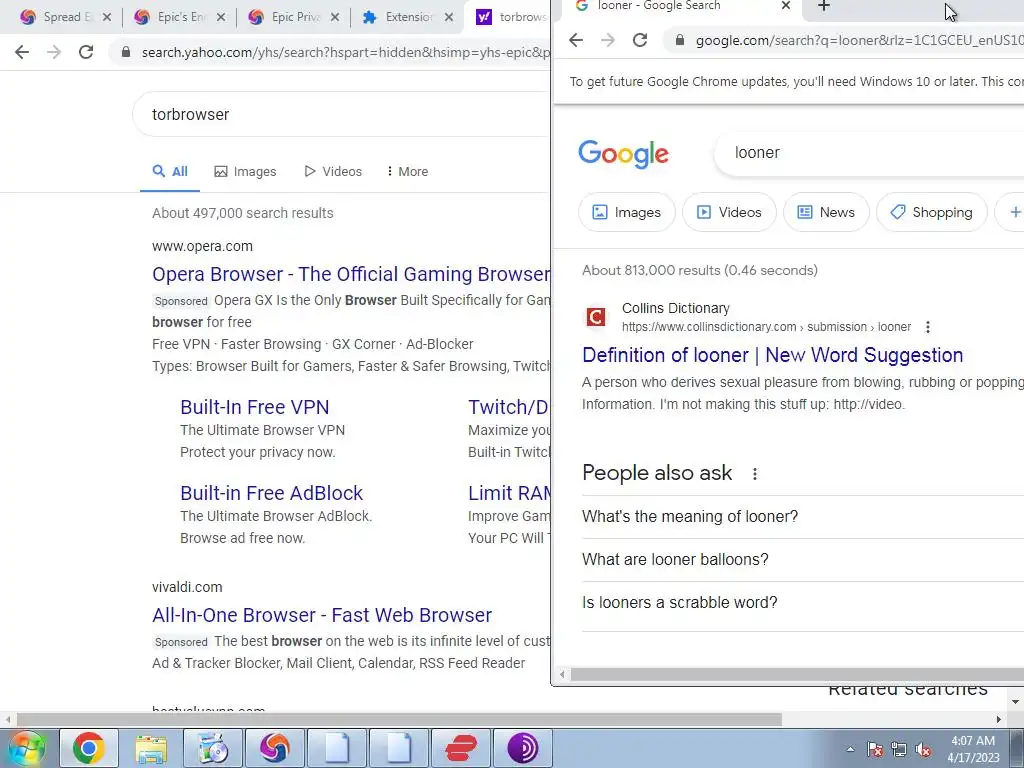1024x768 pixels.
Task: Expand "Is looners a scrabble word?"
Action: (x=803, y=603)
